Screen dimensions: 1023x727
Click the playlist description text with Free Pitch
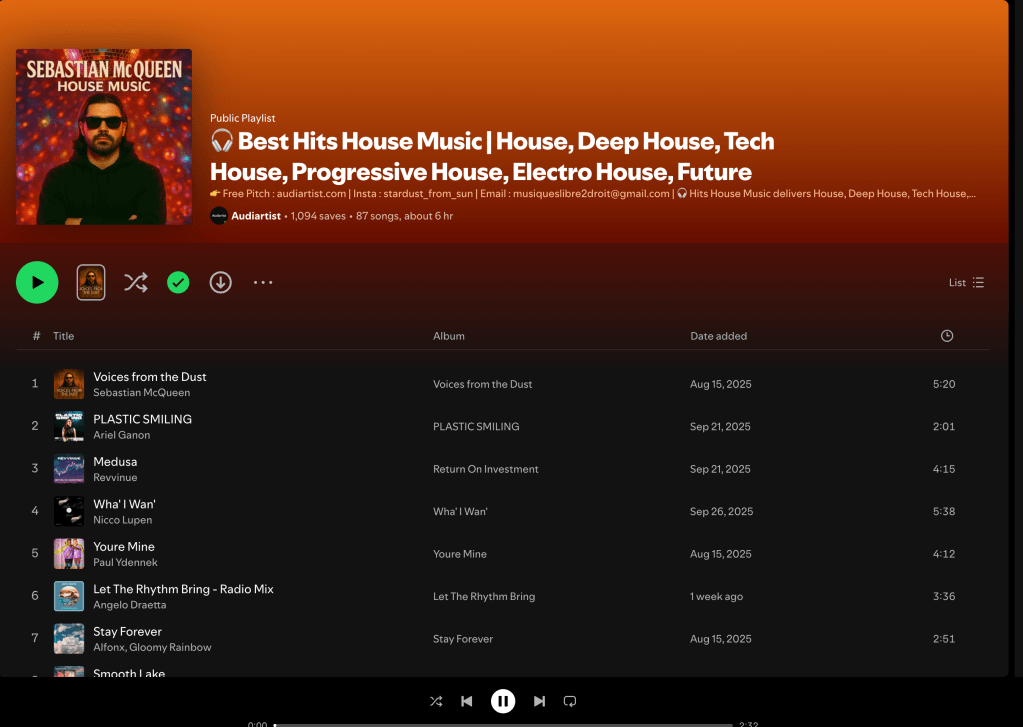(x=592, y=194)
